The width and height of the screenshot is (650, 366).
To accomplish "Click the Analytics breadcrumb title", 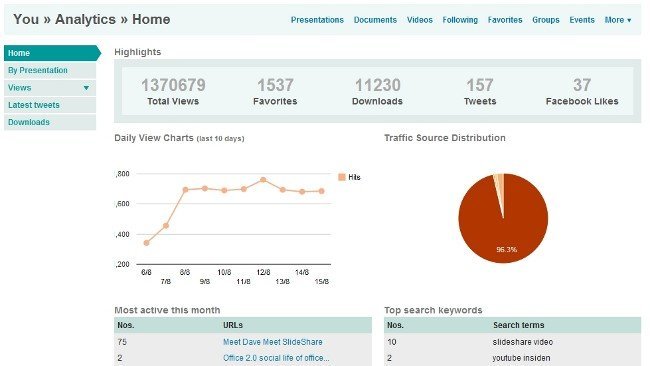I will 85,19.
